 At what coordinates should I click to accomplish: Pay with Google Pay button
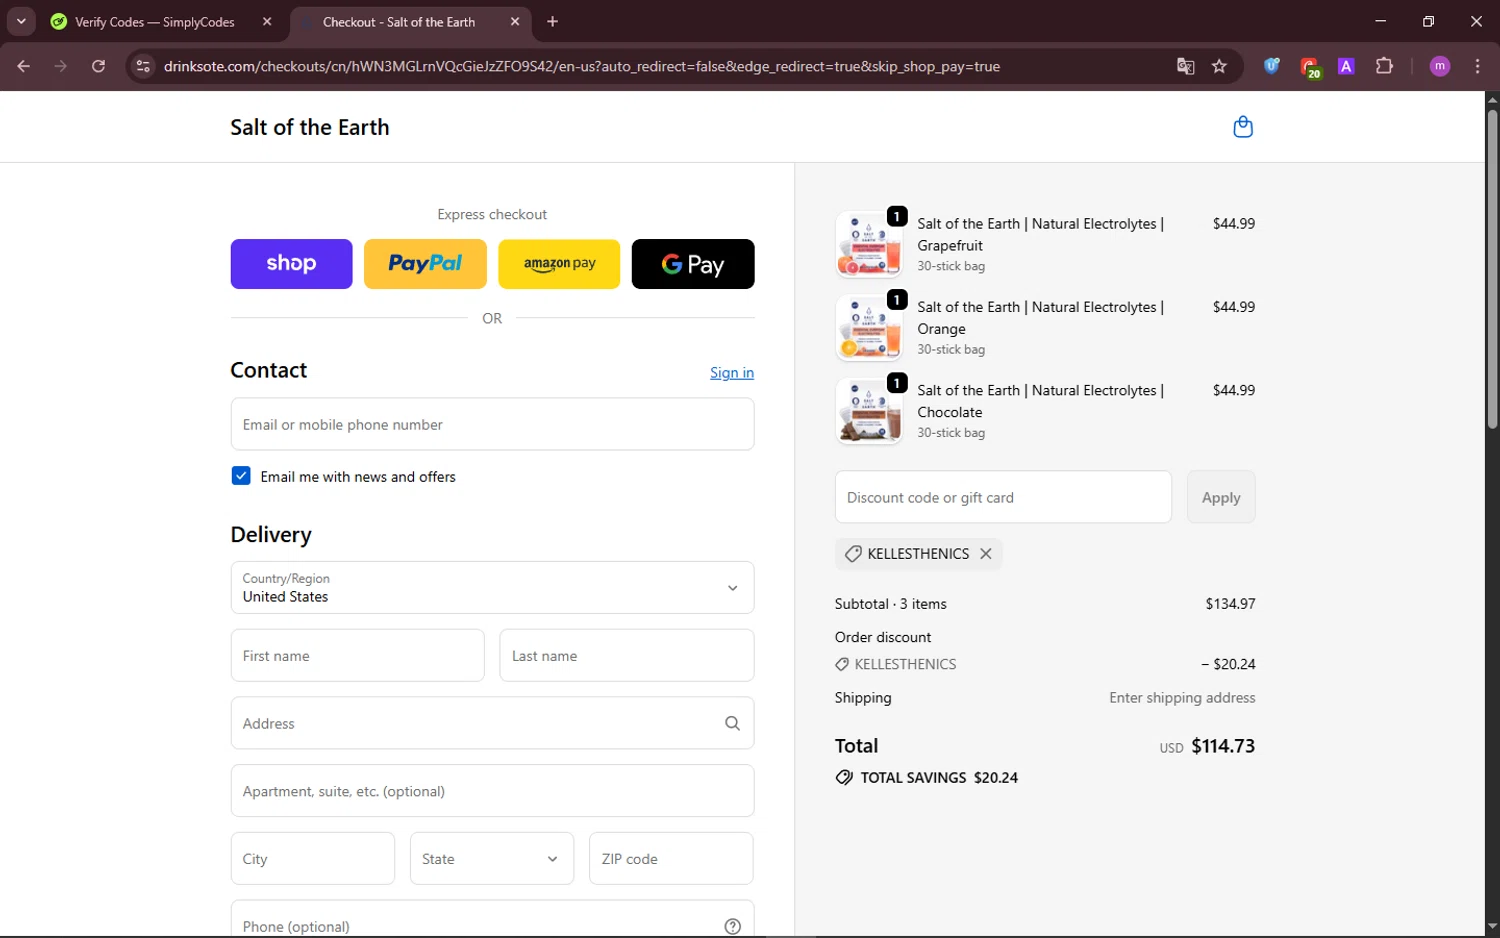[693, 264]
